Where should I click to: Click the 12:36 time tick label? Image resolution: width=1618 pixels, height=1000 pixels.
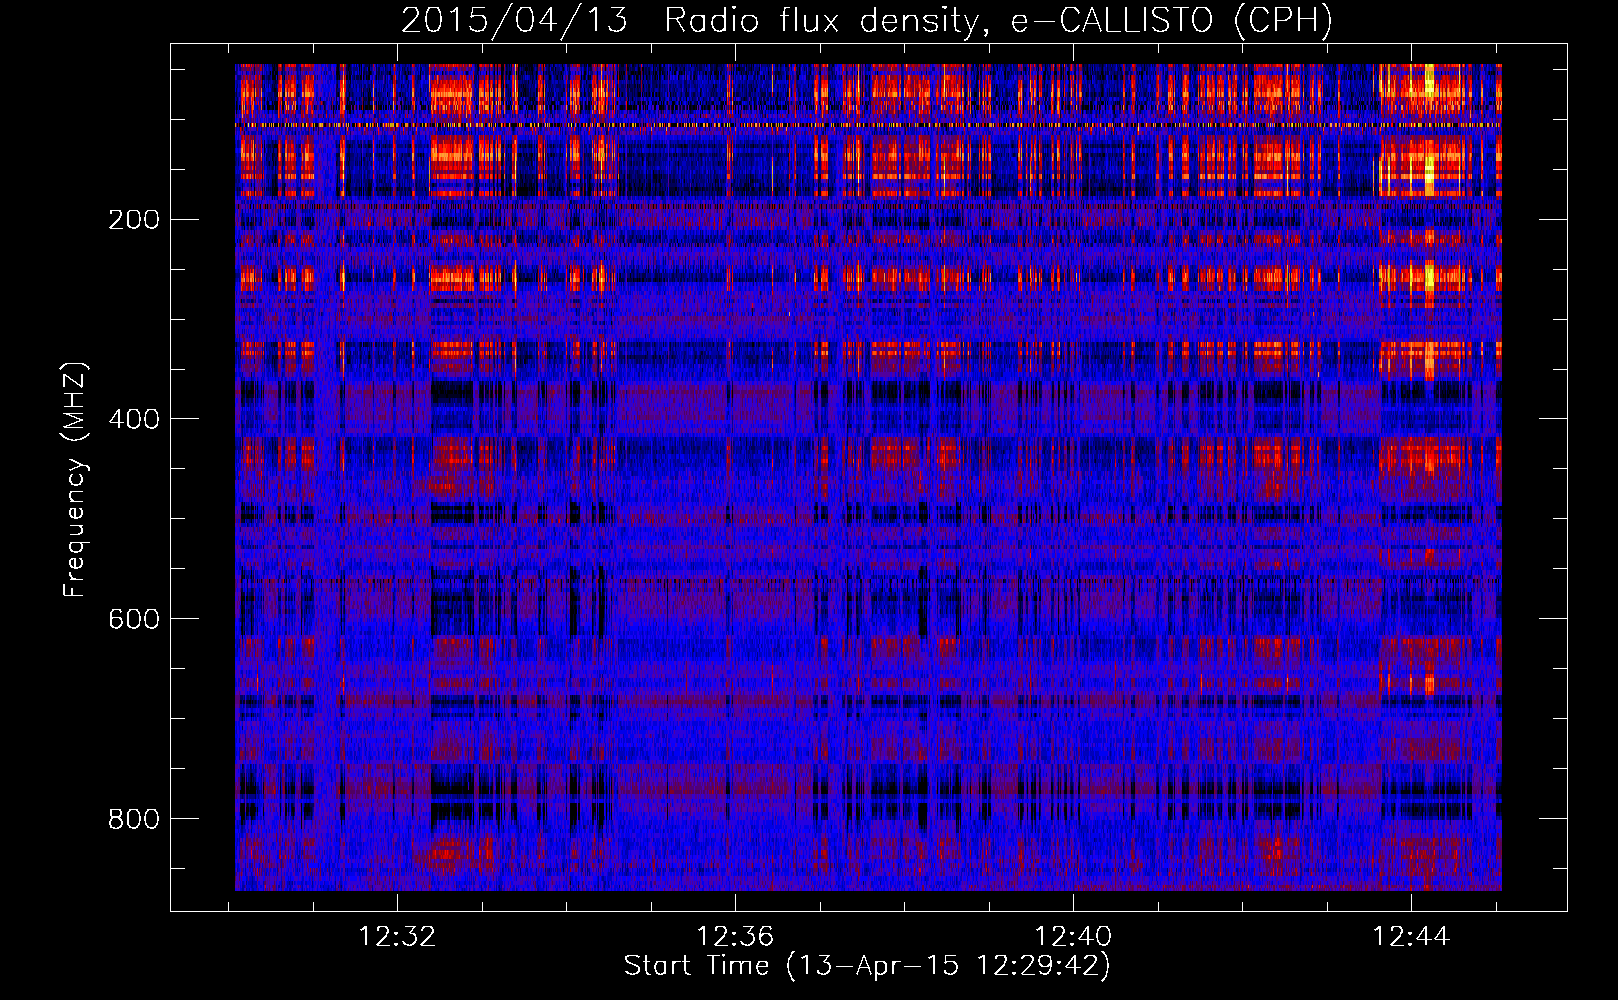tap(736, 936)
